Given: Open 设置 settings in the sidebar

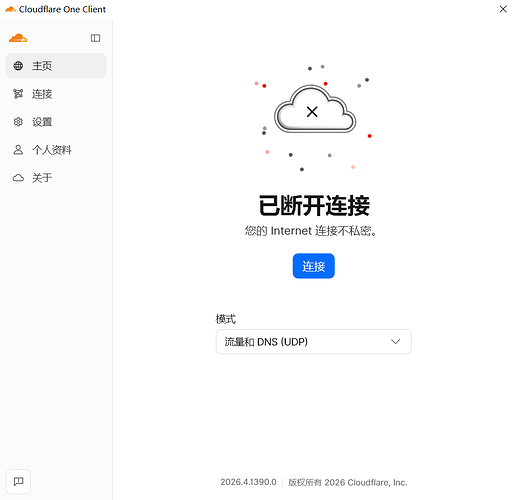Looking at the screenshot, I should click(56, 122).
